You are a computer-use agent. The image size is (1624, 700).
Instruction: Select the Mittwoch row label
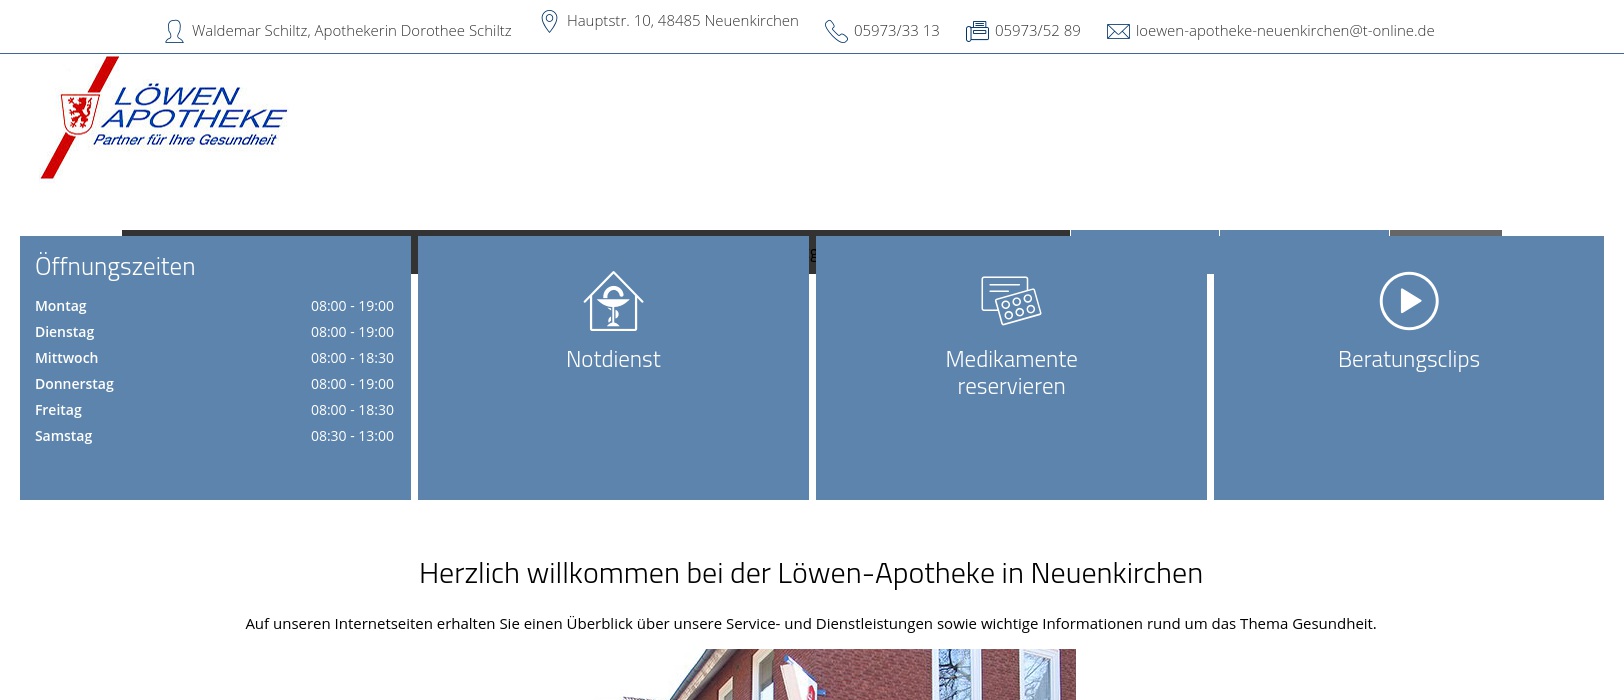coord(67,358)
